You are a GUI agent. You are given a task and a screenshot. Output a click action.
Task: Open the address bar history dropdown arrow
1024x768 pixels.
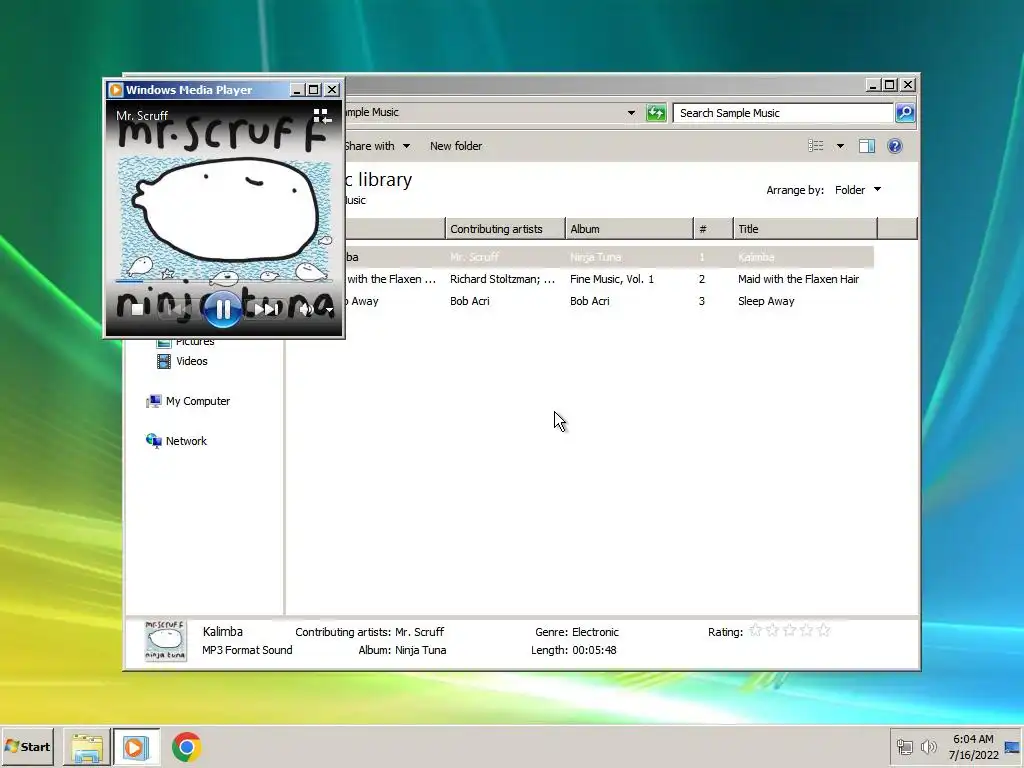(631, 113)
